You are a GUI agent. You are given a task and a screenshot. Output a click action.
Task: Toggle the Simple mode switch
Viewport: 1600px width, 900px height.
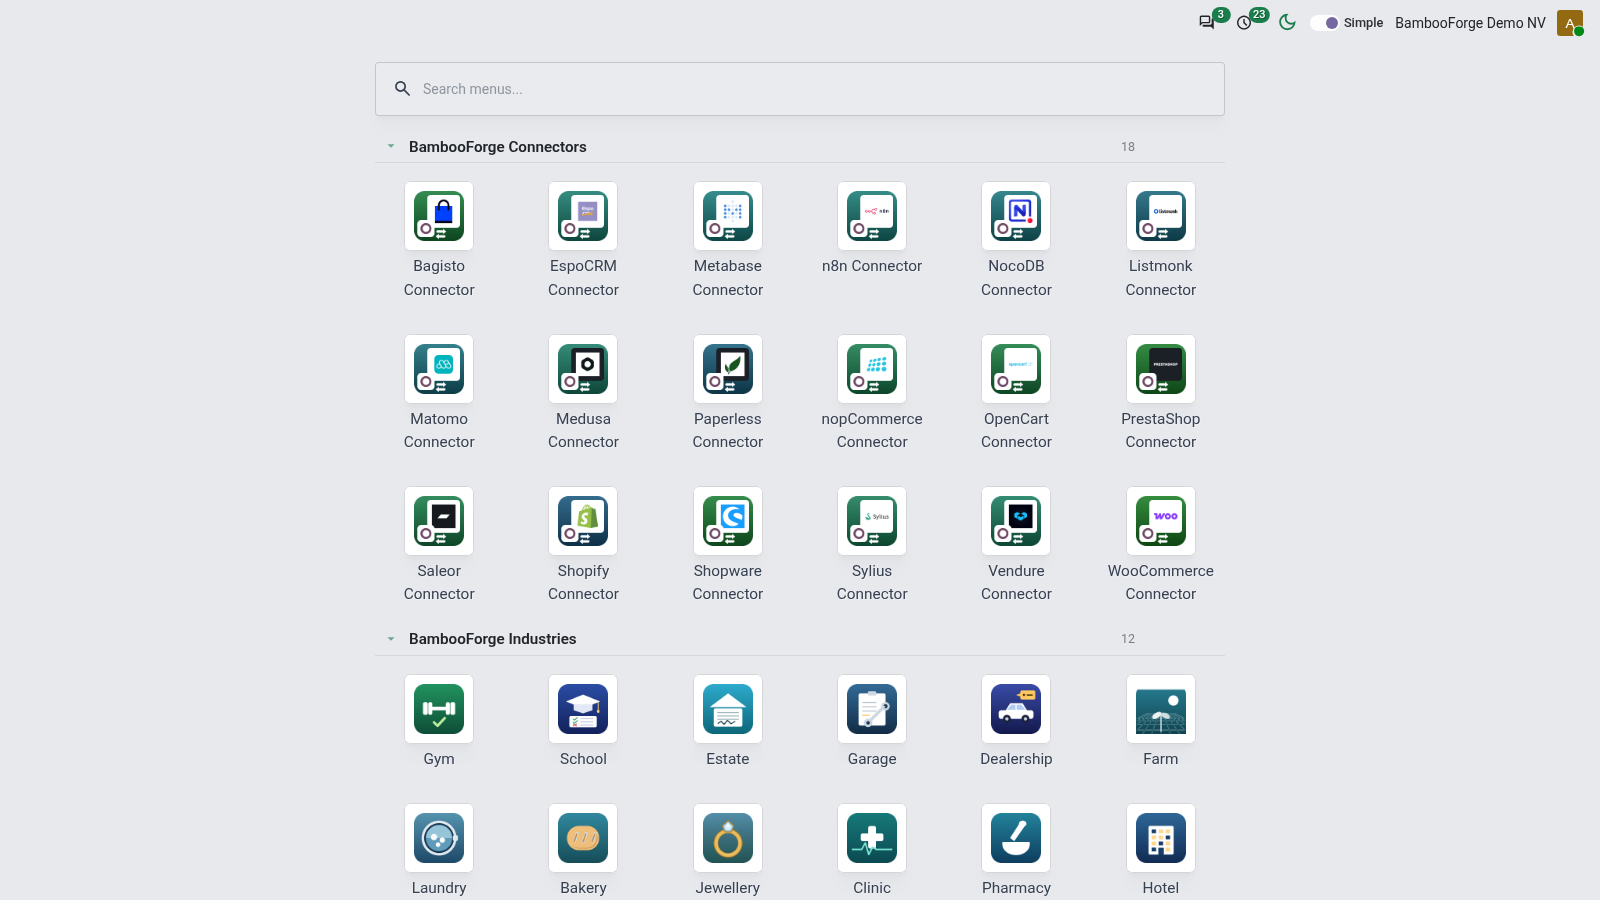click(x=1325, y=23)
